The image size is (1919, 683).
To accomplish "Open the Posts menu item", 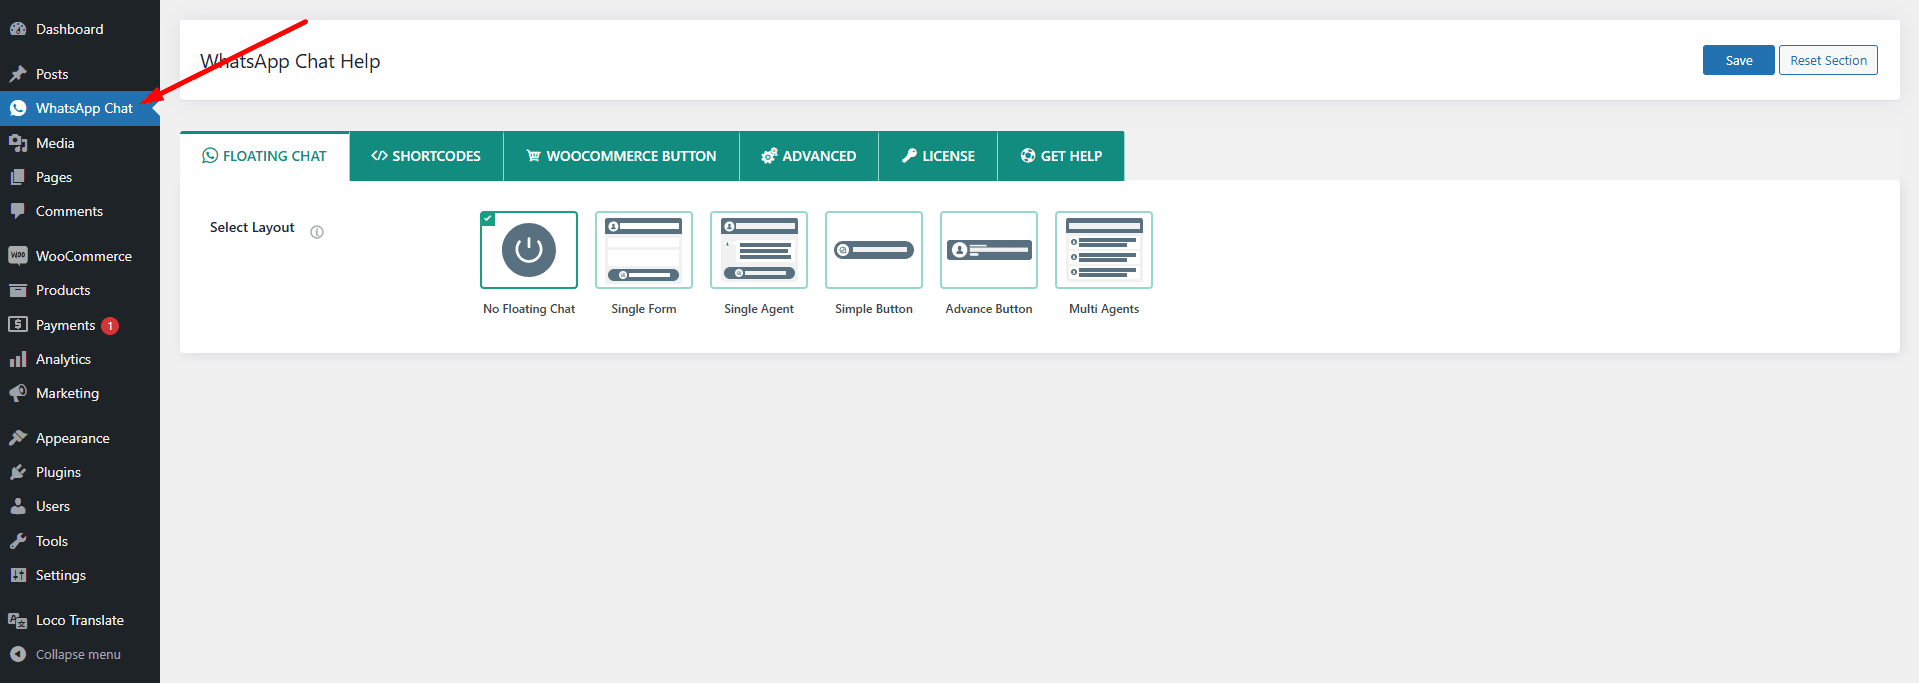I will 80,74.
